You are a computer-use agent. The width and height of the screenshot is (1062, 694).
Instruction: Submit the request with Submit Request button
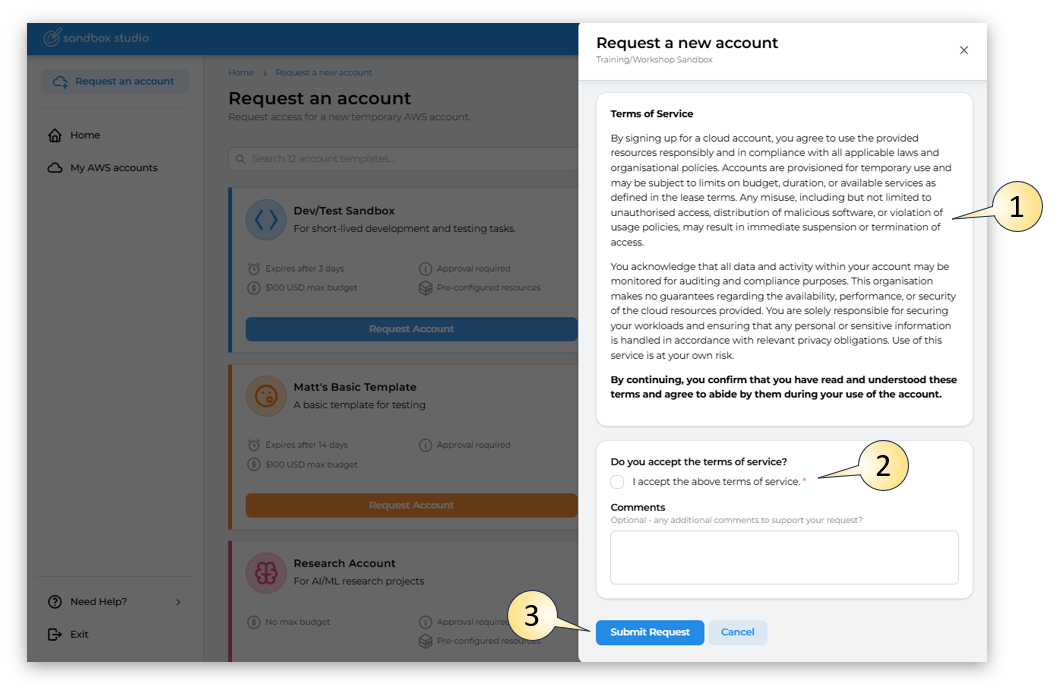click(x=650, y=632)
